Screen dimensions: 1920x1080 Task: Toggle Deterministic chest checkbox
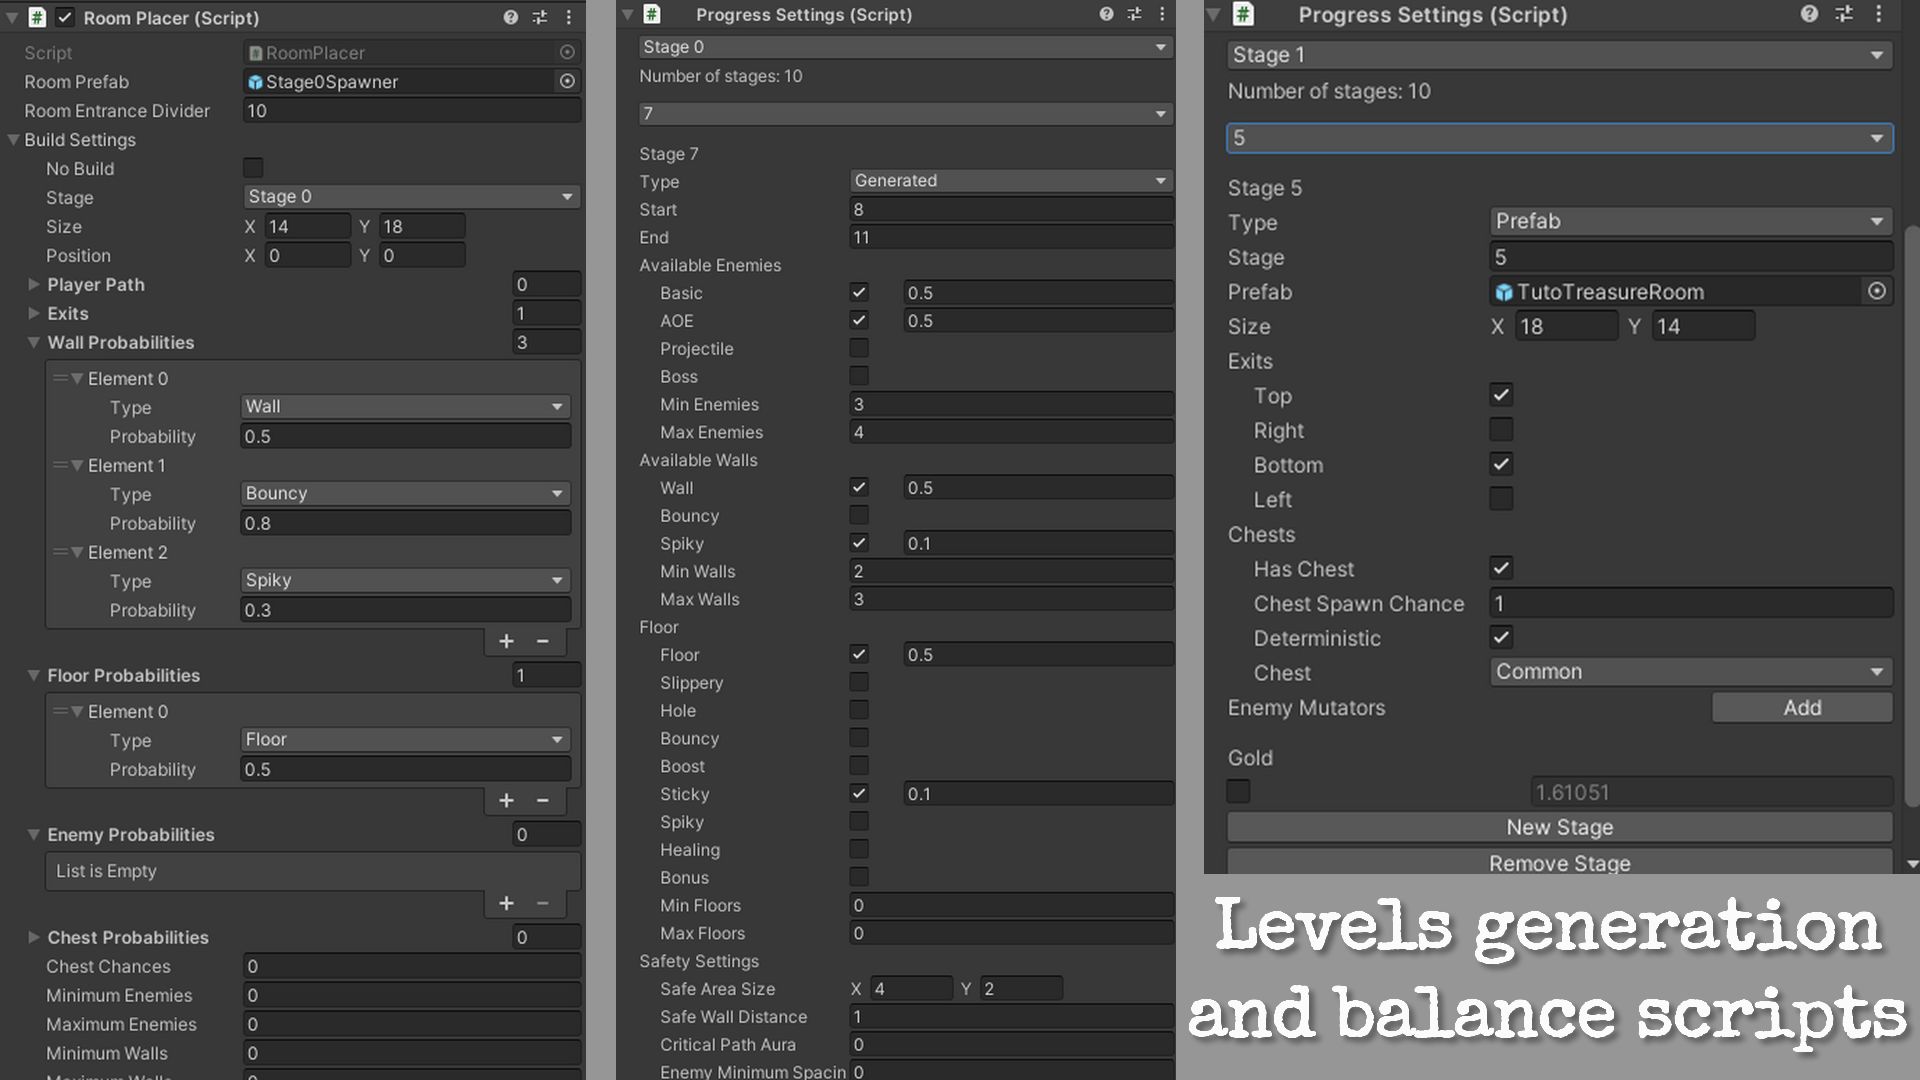[1501, 637]
